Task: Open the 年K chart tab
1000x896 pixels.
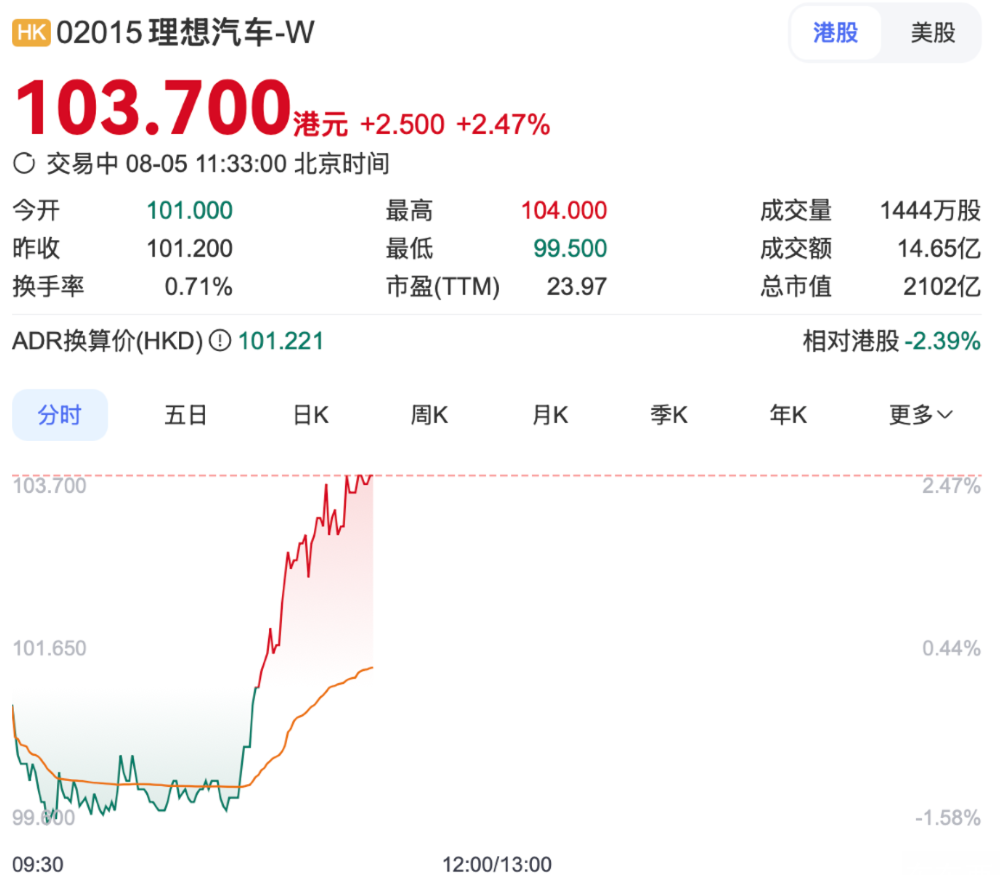Action: pyautogui.click(x=788, y=415)
